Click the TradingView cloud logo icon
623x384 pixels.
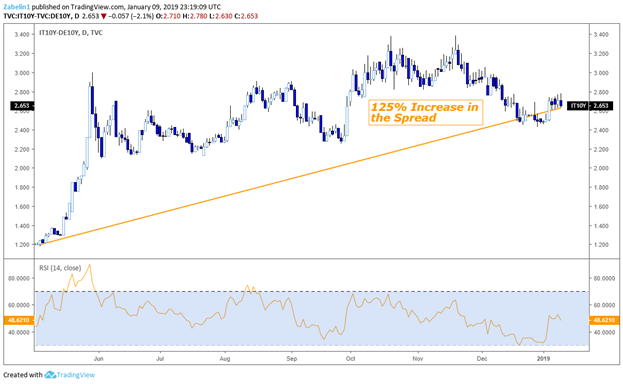pyautogui.click(x=50, y=374)
